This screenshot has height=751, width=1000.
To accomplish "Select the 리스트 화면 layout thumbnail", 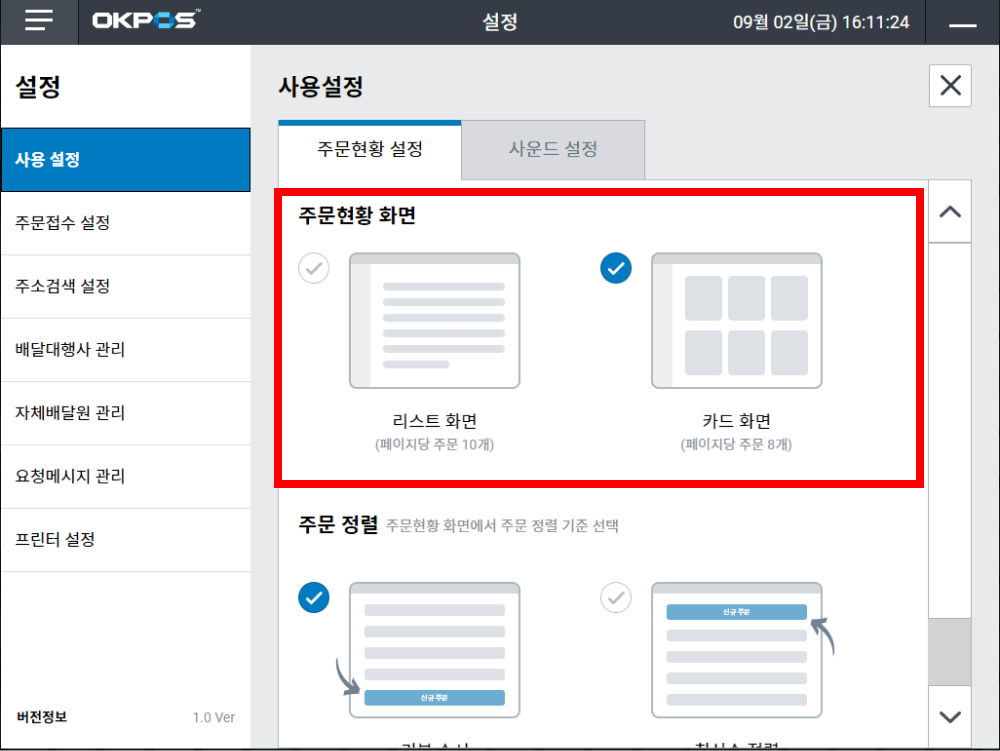I will (434, 320).
